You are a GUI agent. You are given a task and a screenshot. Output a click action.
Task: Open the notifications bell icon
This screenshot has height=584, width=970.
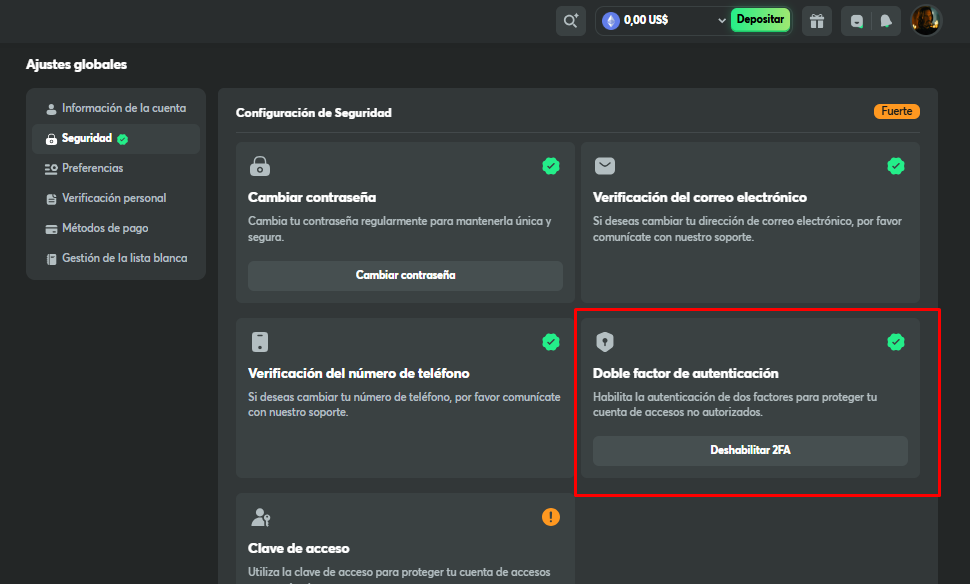point(884,19)
